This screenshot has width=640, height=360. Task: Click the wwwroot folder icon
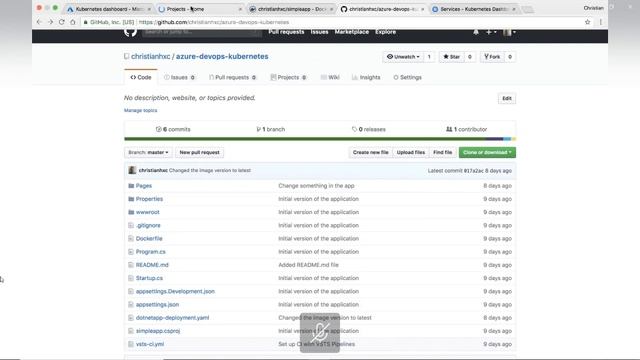(131, 212)
